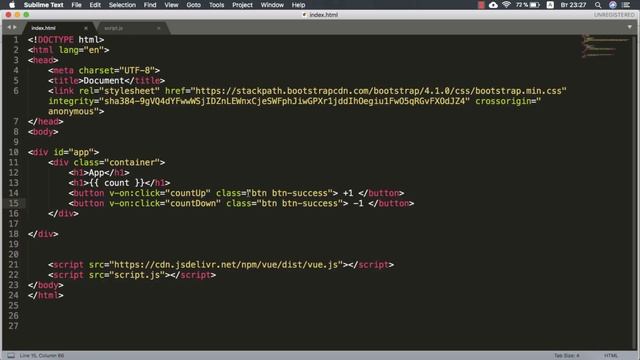Open the Edit menu

[95, 5]
